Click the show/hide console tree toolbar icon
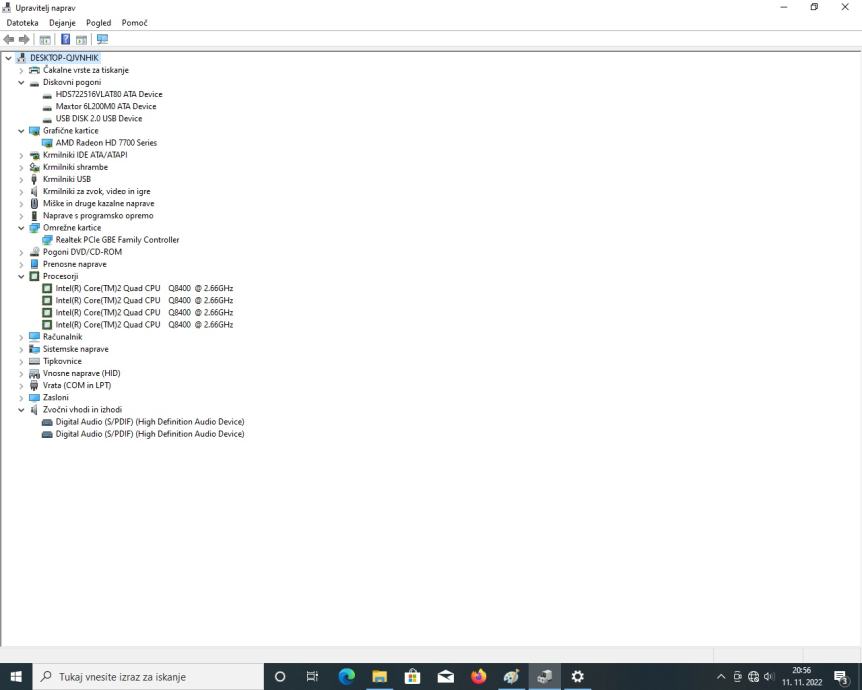The height and width of the screenshot is (690, 862). click(x=44, y=40)
